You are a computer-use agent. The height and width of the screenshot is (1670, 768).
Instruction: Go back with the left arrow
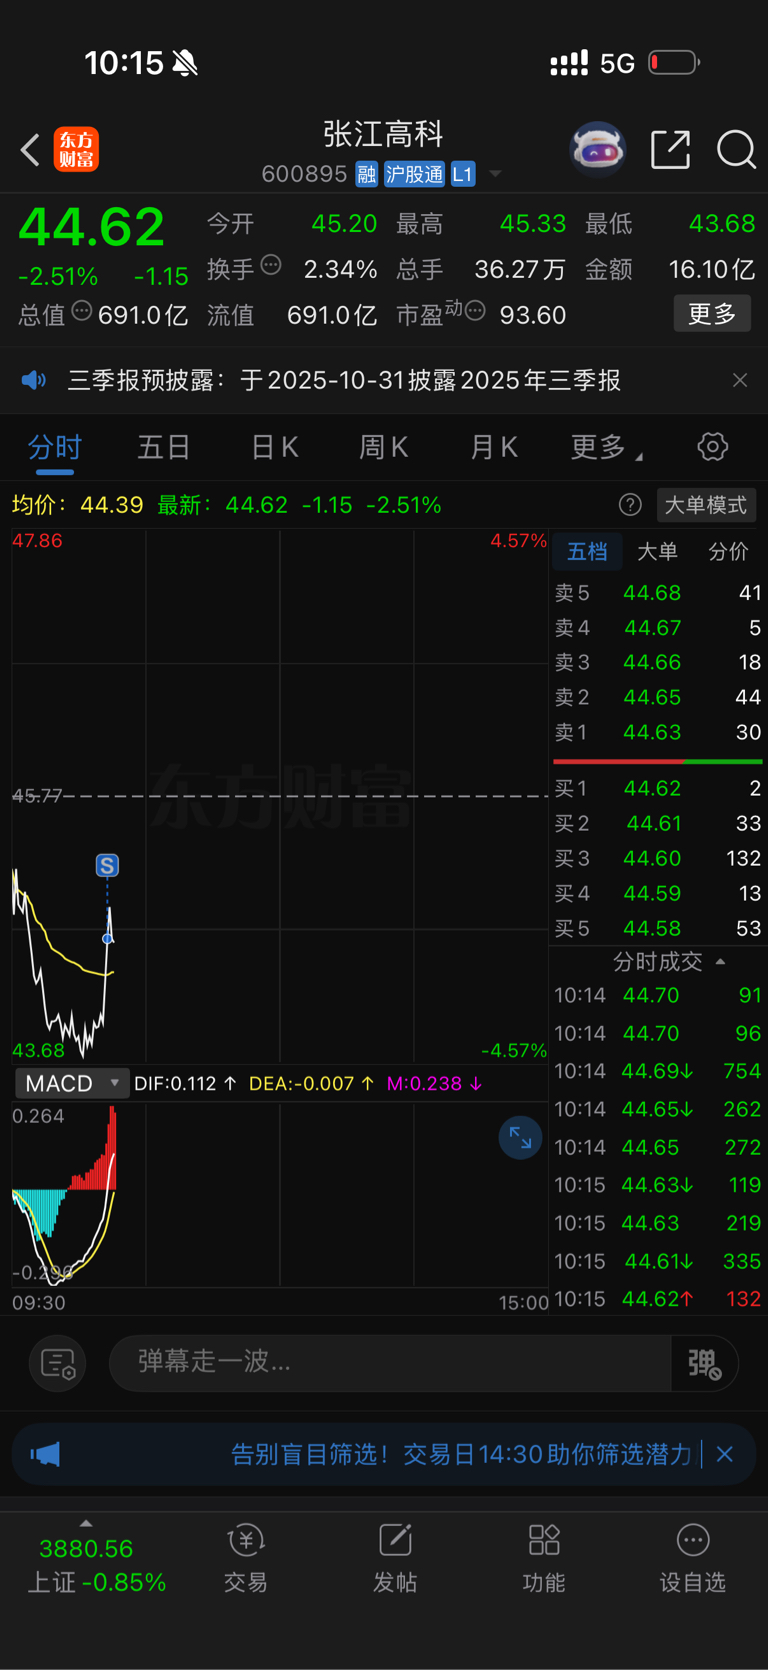30,150
